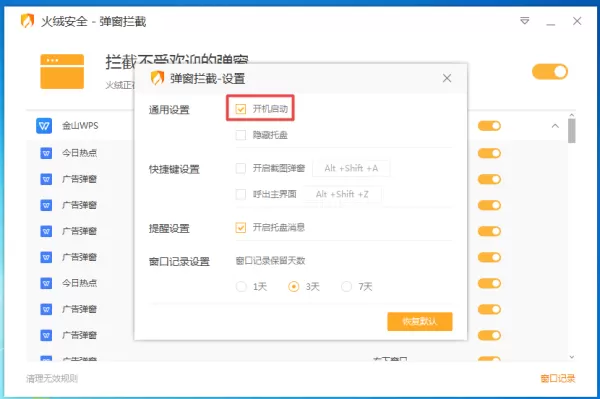This screenshot has width=600, height=399.
Task: Click the flame logo in the 弹窗拦截-设置 dialog
Action: 157,78
